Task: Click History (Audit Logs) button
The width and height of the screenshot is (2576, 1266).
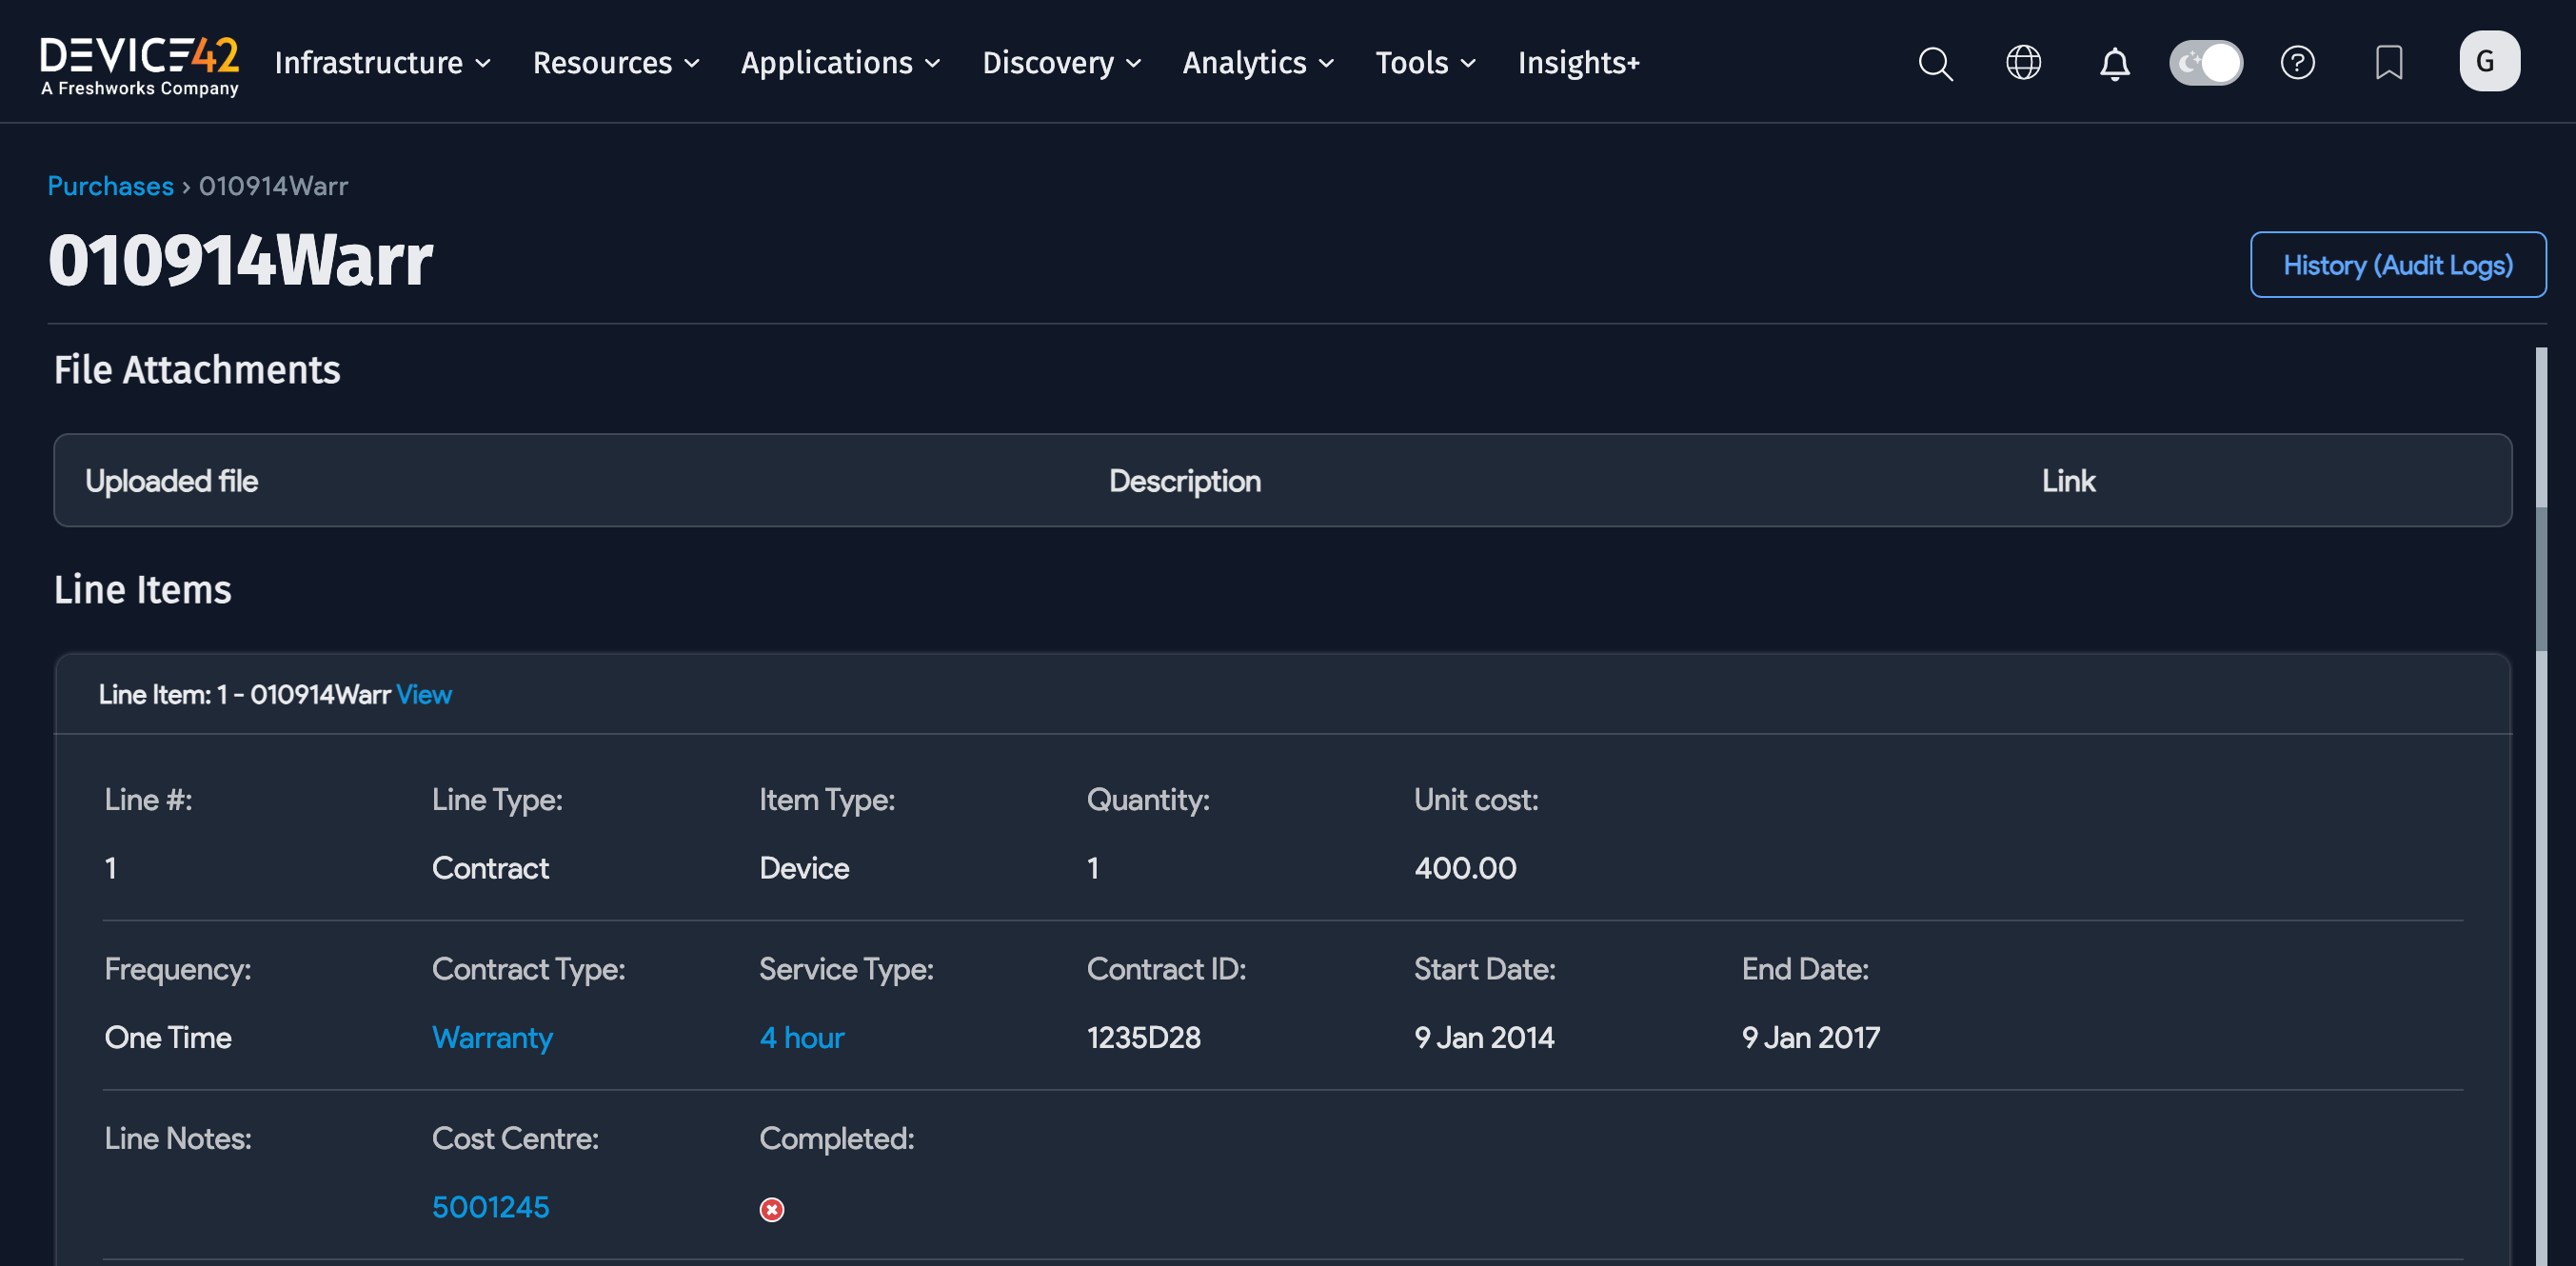Action: click(2397, 265)
